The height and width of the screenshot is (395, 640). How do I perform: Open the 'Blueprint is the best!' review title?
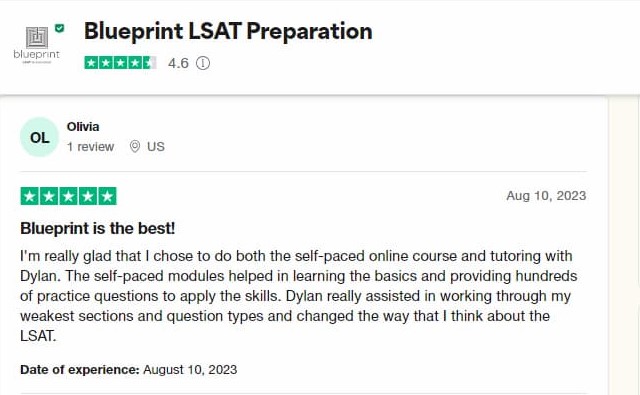[98, 229]
